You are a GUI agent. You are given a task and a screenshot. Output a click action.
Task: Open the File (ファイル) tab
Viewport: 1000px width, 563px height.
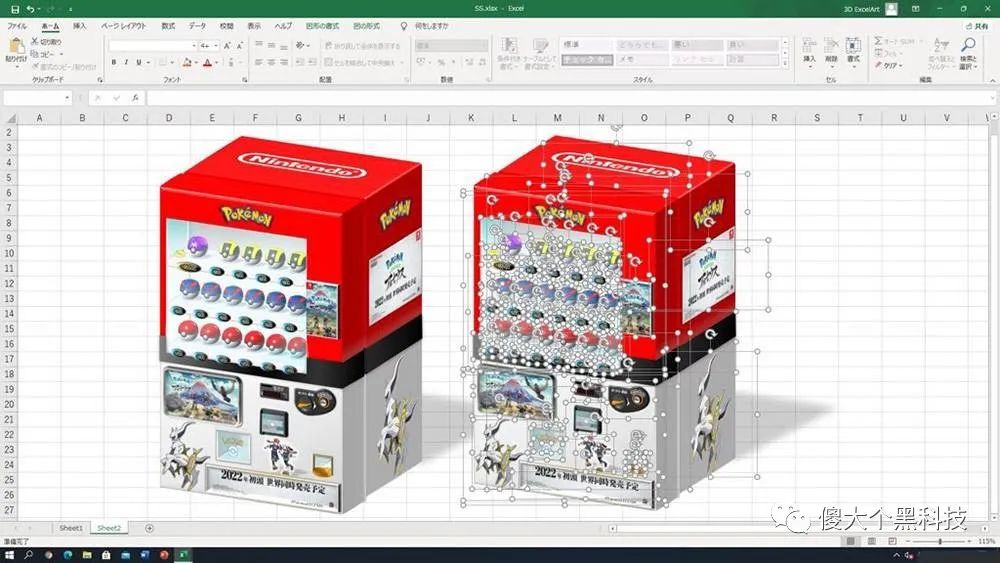pyautogui.click(x=17, y=26)
